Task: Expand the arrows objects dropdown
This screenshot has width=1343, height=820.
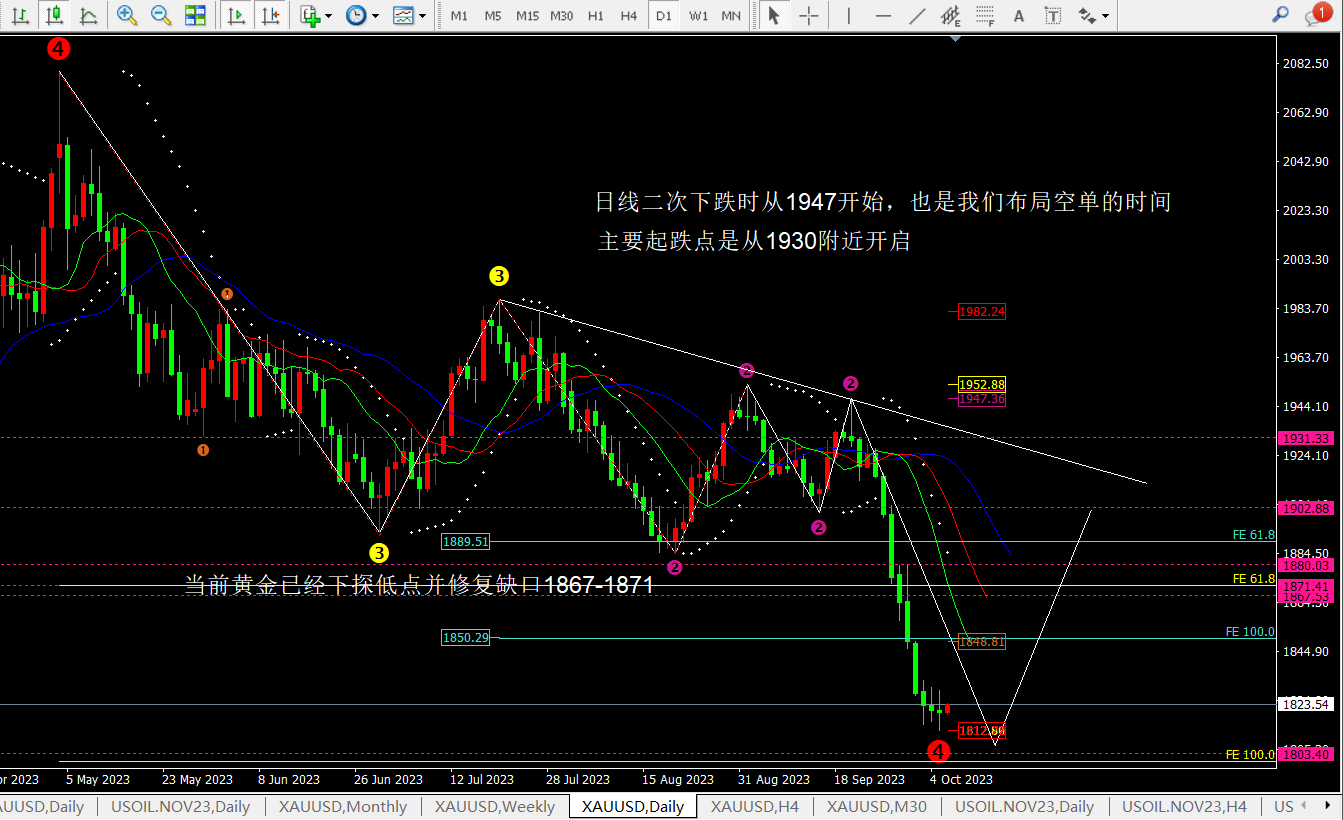Action: click(1107, 15)
